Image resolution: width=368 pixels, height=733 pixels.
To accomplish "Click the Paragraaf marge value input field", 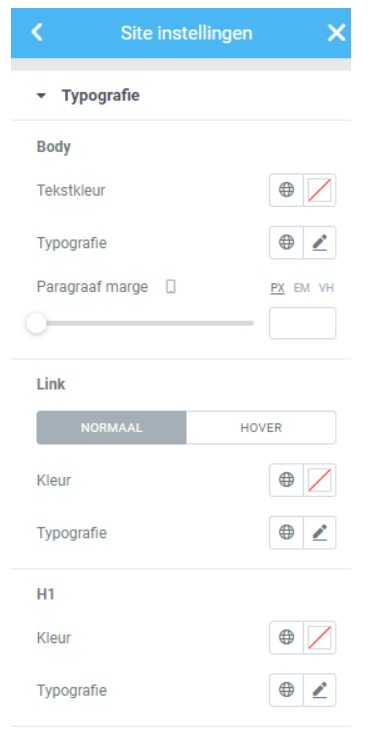I will (x=303, y=323).
